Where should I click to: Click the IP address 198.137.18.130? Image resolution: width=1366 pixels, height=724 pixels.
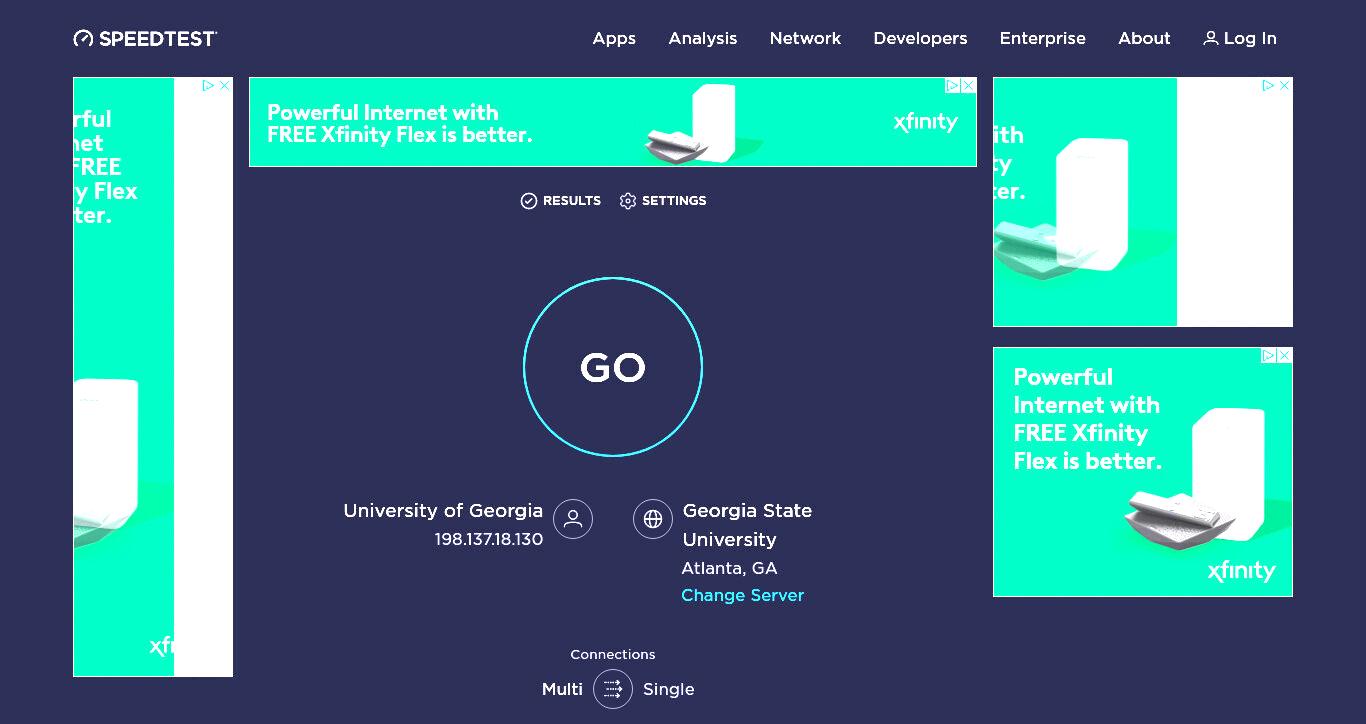pos(489,539)
